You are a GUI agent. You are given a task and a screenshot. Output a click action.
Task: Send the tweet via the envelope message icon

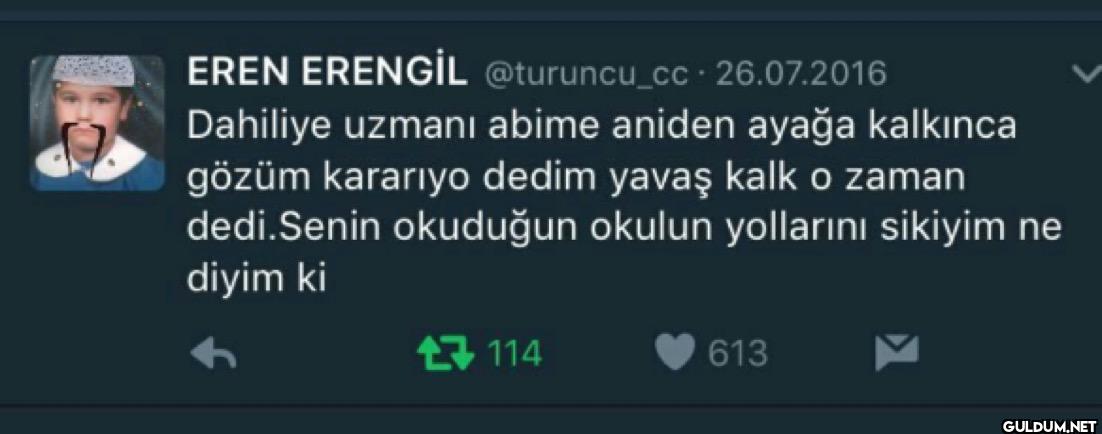[x=897, y=353]
